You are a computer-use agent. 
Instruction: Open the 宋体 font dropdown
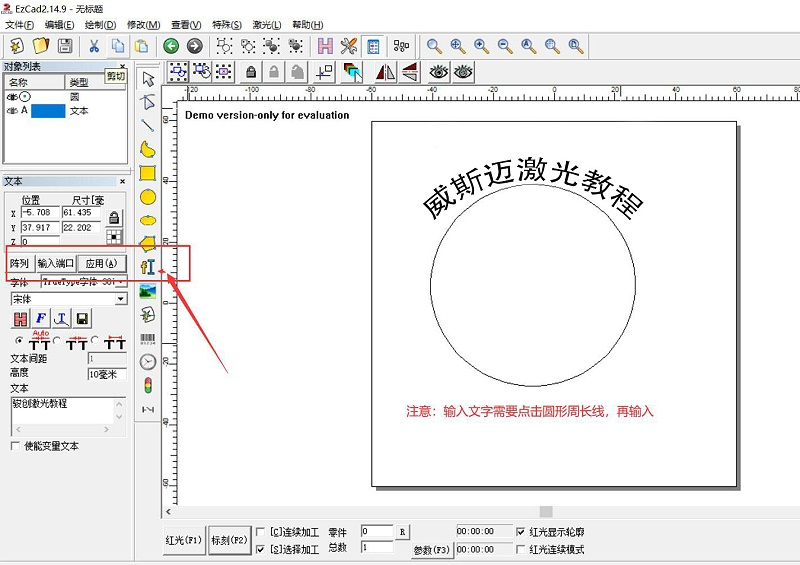click(121, 299)
